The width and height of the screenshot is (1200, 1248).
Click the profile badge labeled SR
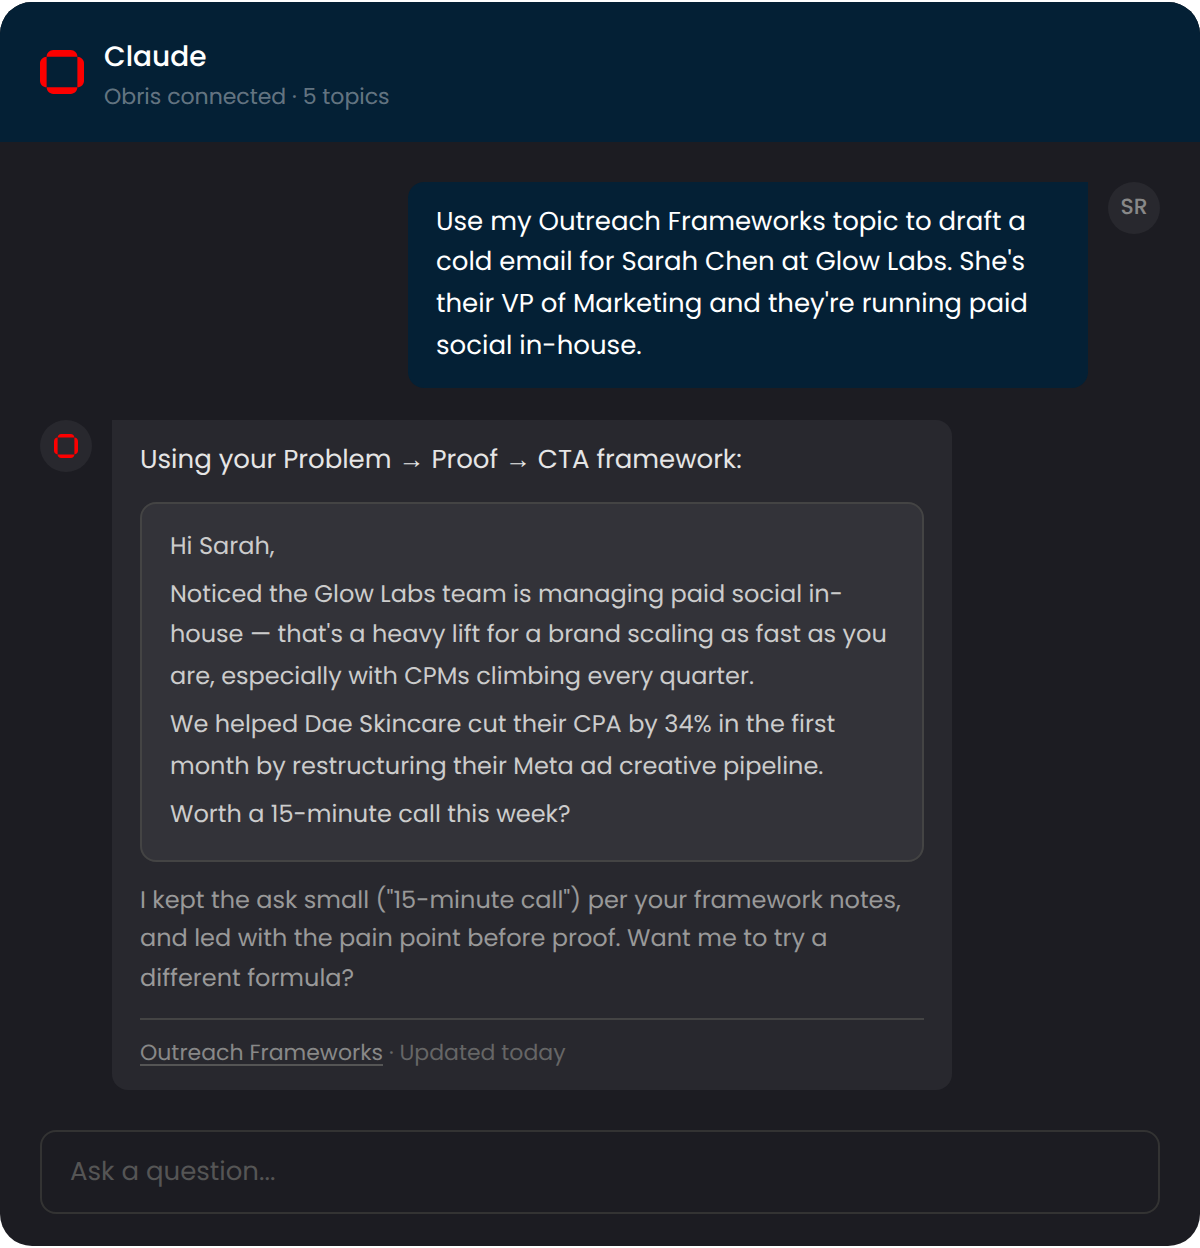coord(1134,208)
